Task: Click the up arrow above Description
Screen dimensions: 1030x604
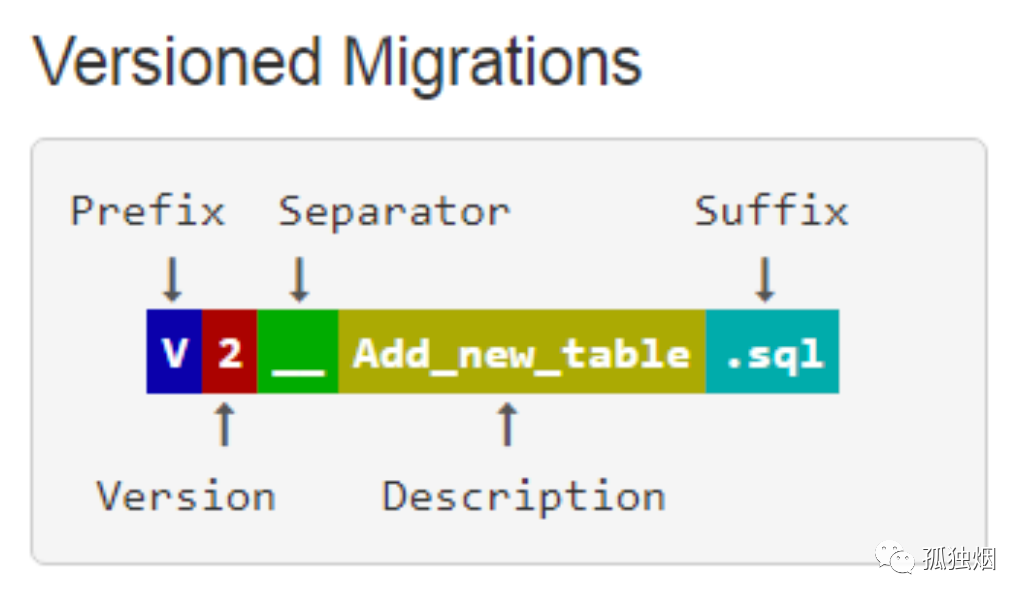Action: click(506, 425)
